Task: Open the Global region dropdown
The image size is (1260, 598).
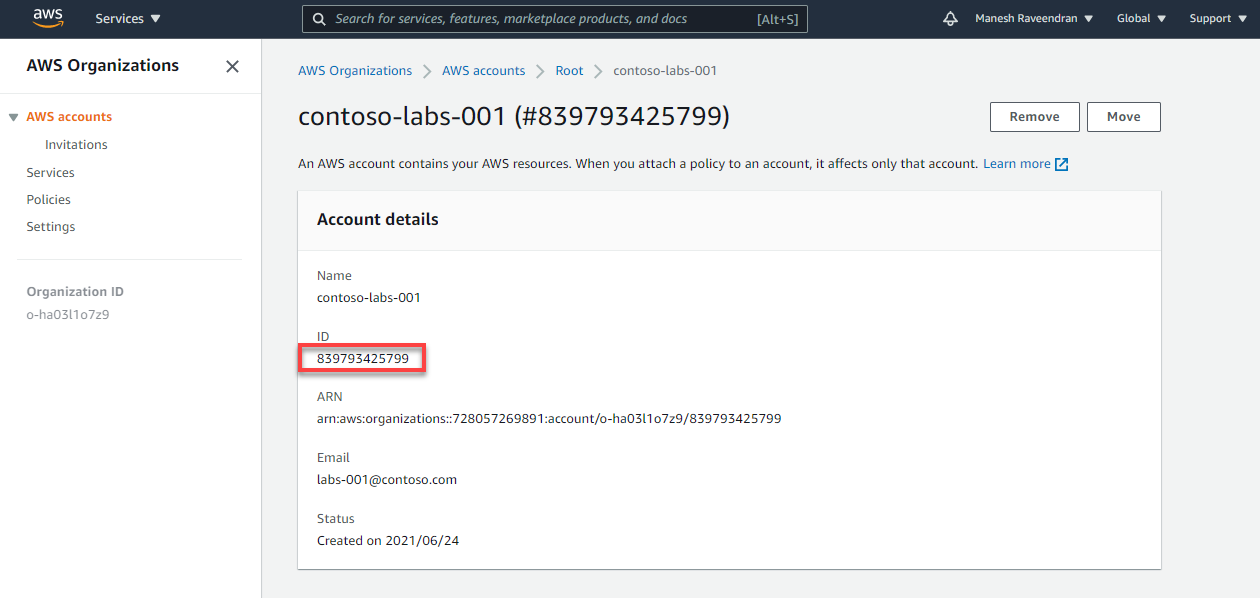Action: [x=1141, y=19]
